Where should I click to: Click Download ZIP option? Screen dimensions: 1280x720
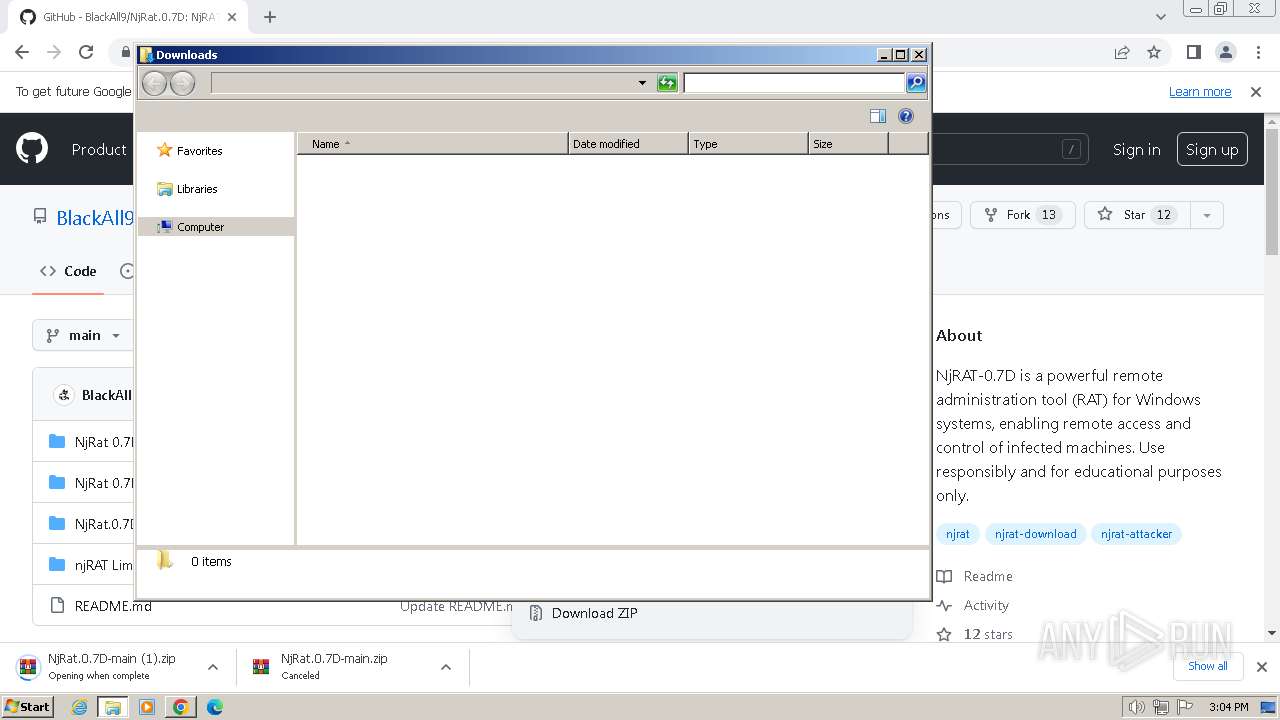[594, 613]
